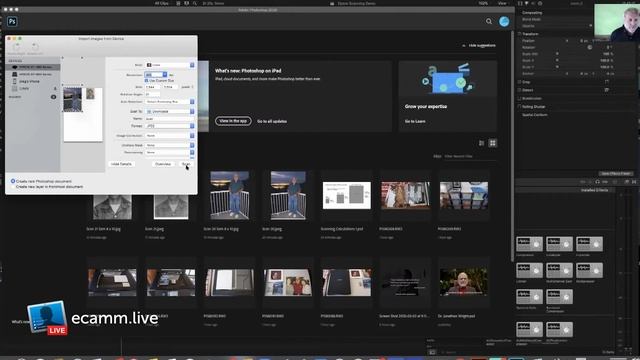Screen dimensions: 640x360
Task: Open the 100% zoom menu in viewer
Action: (x=484, y=3)
